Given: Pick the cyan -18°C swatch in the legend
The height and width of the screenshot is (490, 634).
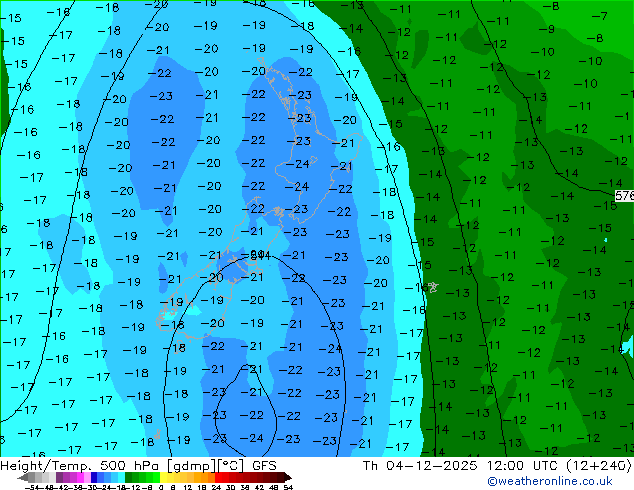Looking at the screenshot, I should point(121,477).
